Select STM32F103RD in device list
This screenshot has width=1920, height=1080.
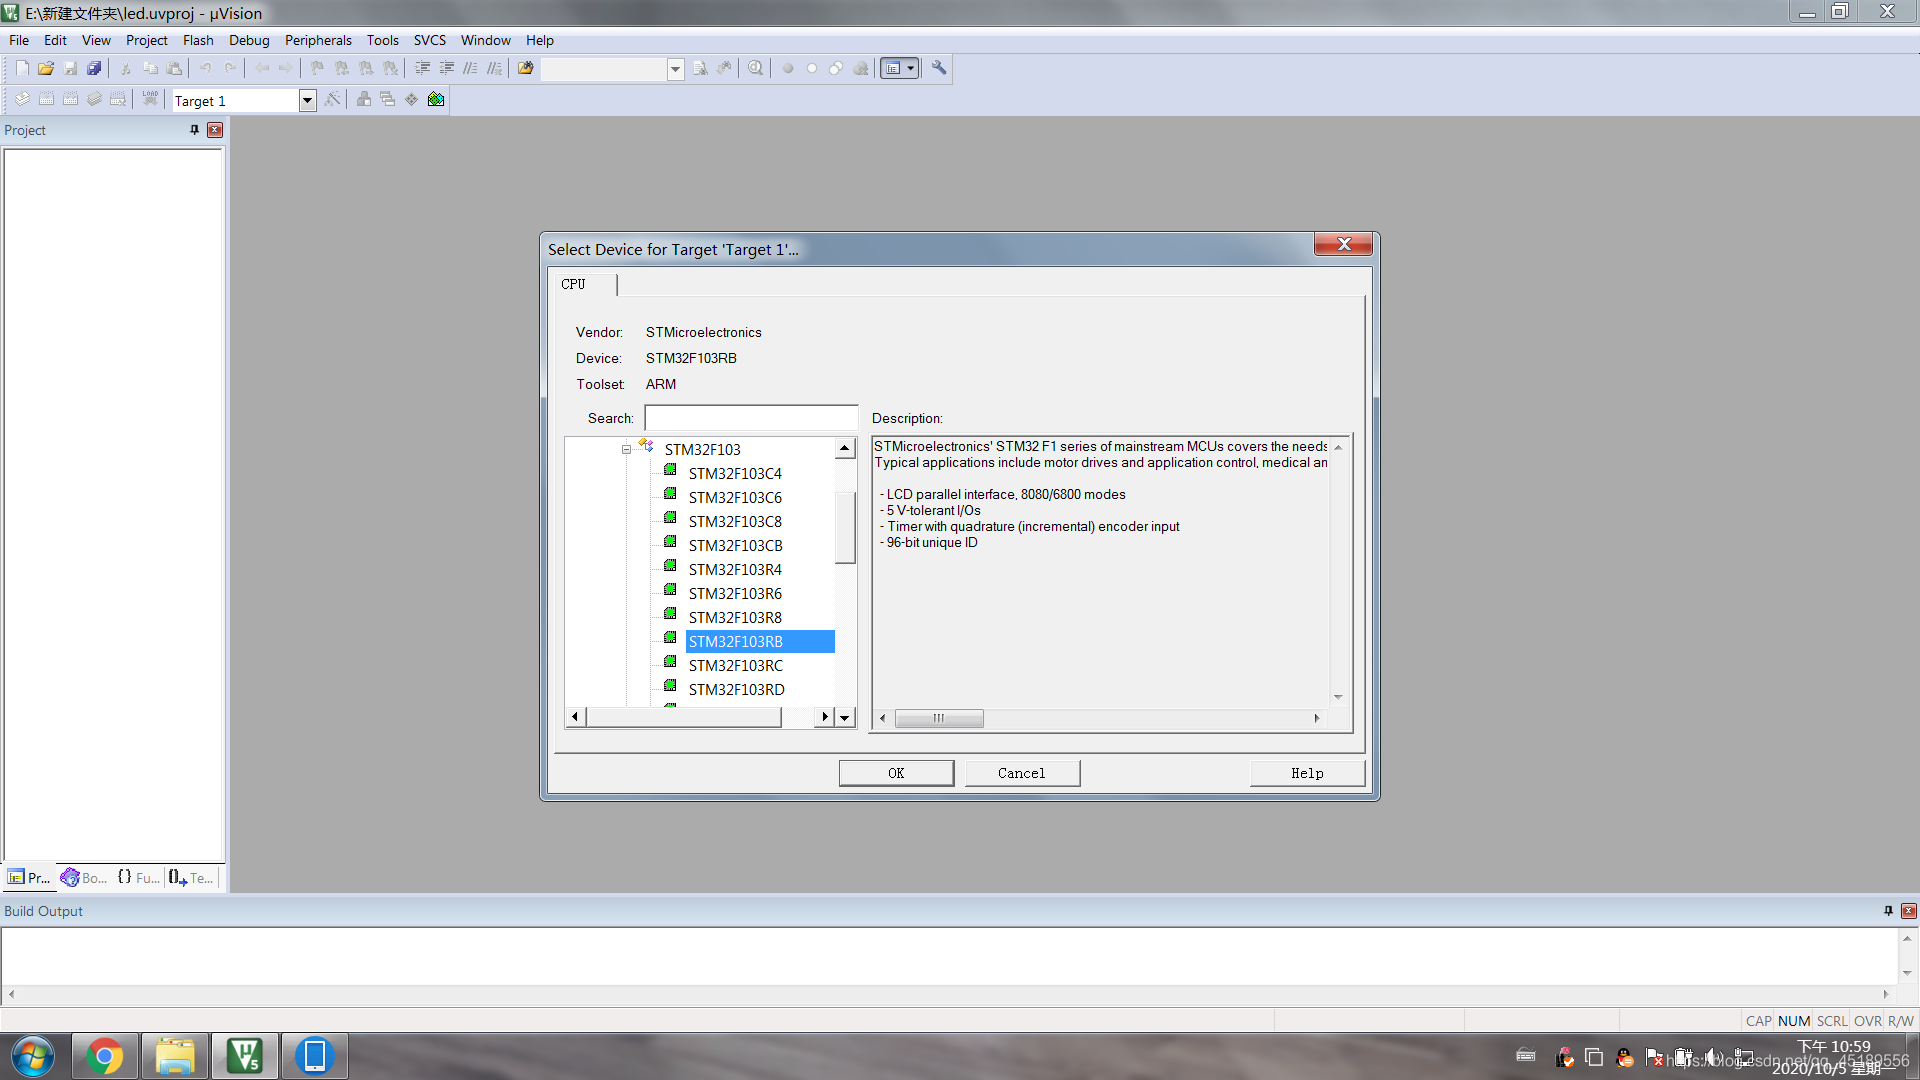(x=736, y=690)
